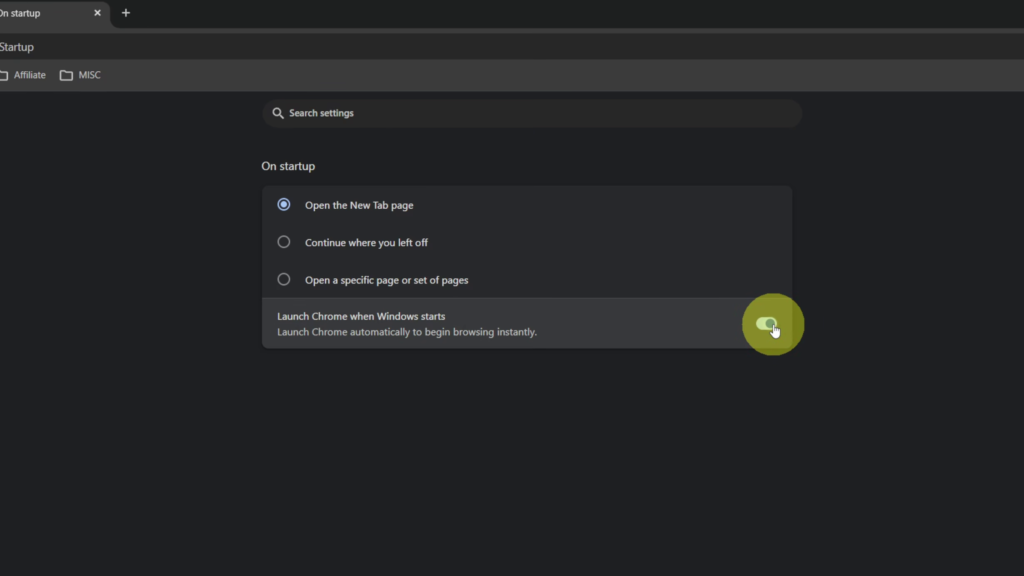Open the Affiliate bookmarks folder
This screenshot has height=576, width=1024.
[23, 75]
